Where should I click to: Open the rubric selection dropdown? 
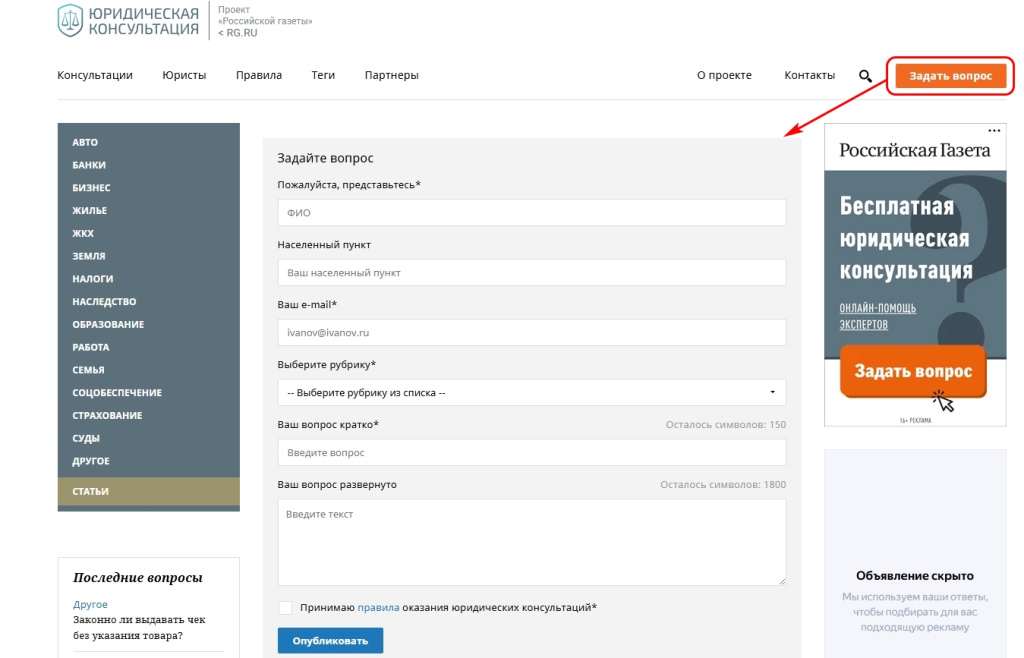[x=532, y=392]
